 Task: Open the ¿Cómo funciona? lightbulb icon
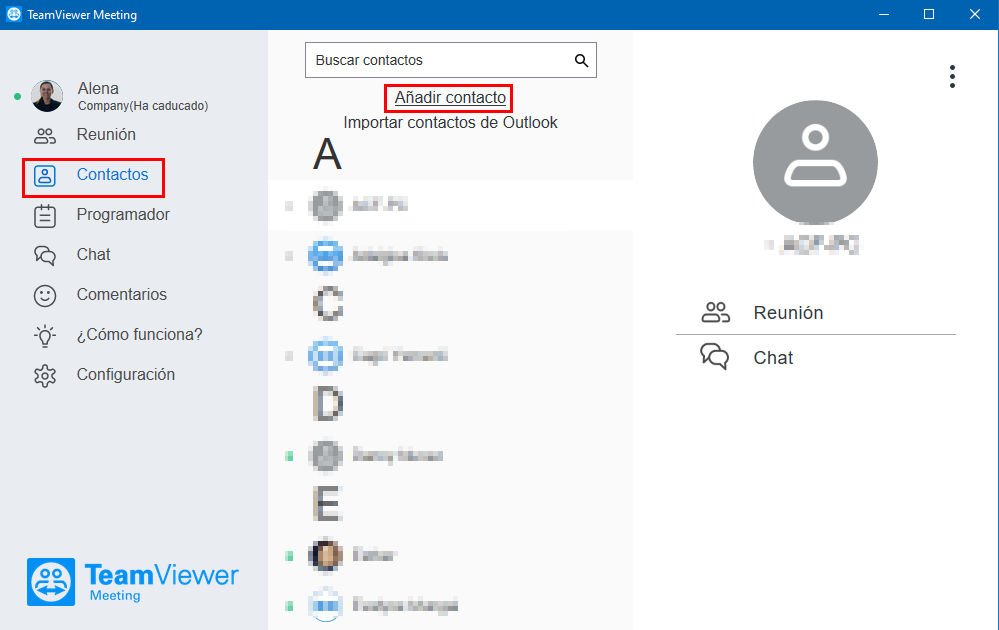click(45, 336)
